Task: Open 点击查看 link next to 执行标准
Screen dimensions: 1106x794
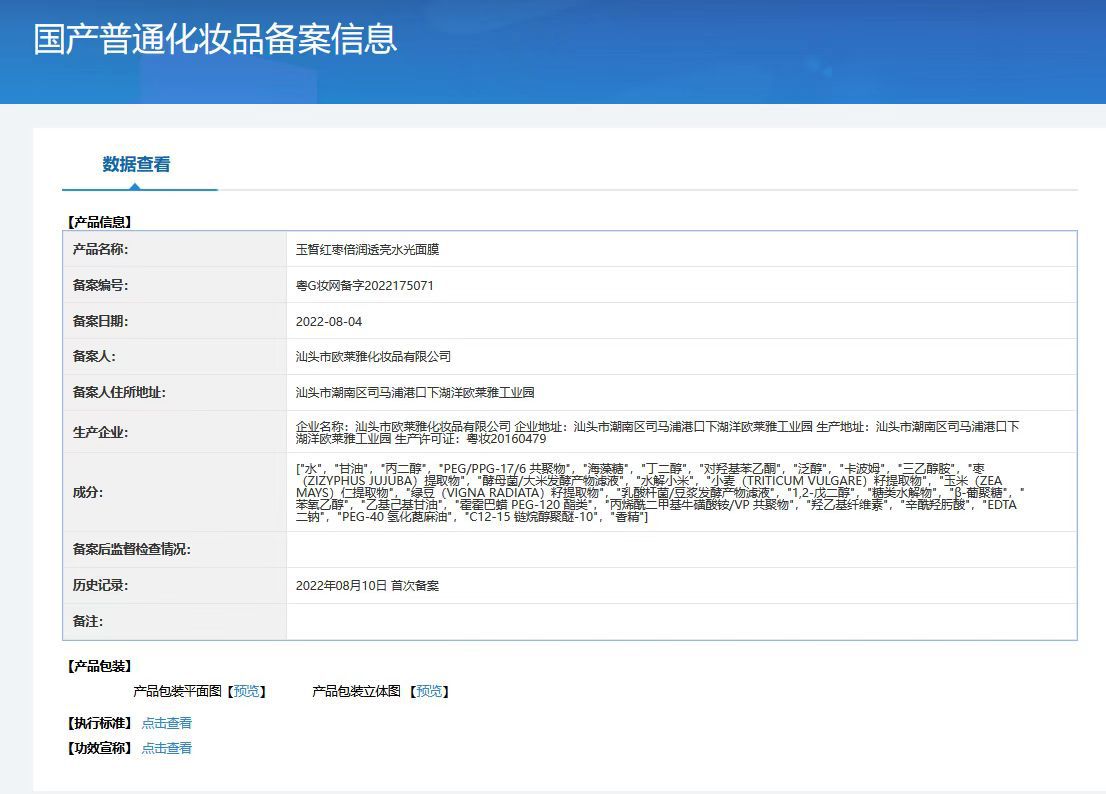Action: [166, 723]
